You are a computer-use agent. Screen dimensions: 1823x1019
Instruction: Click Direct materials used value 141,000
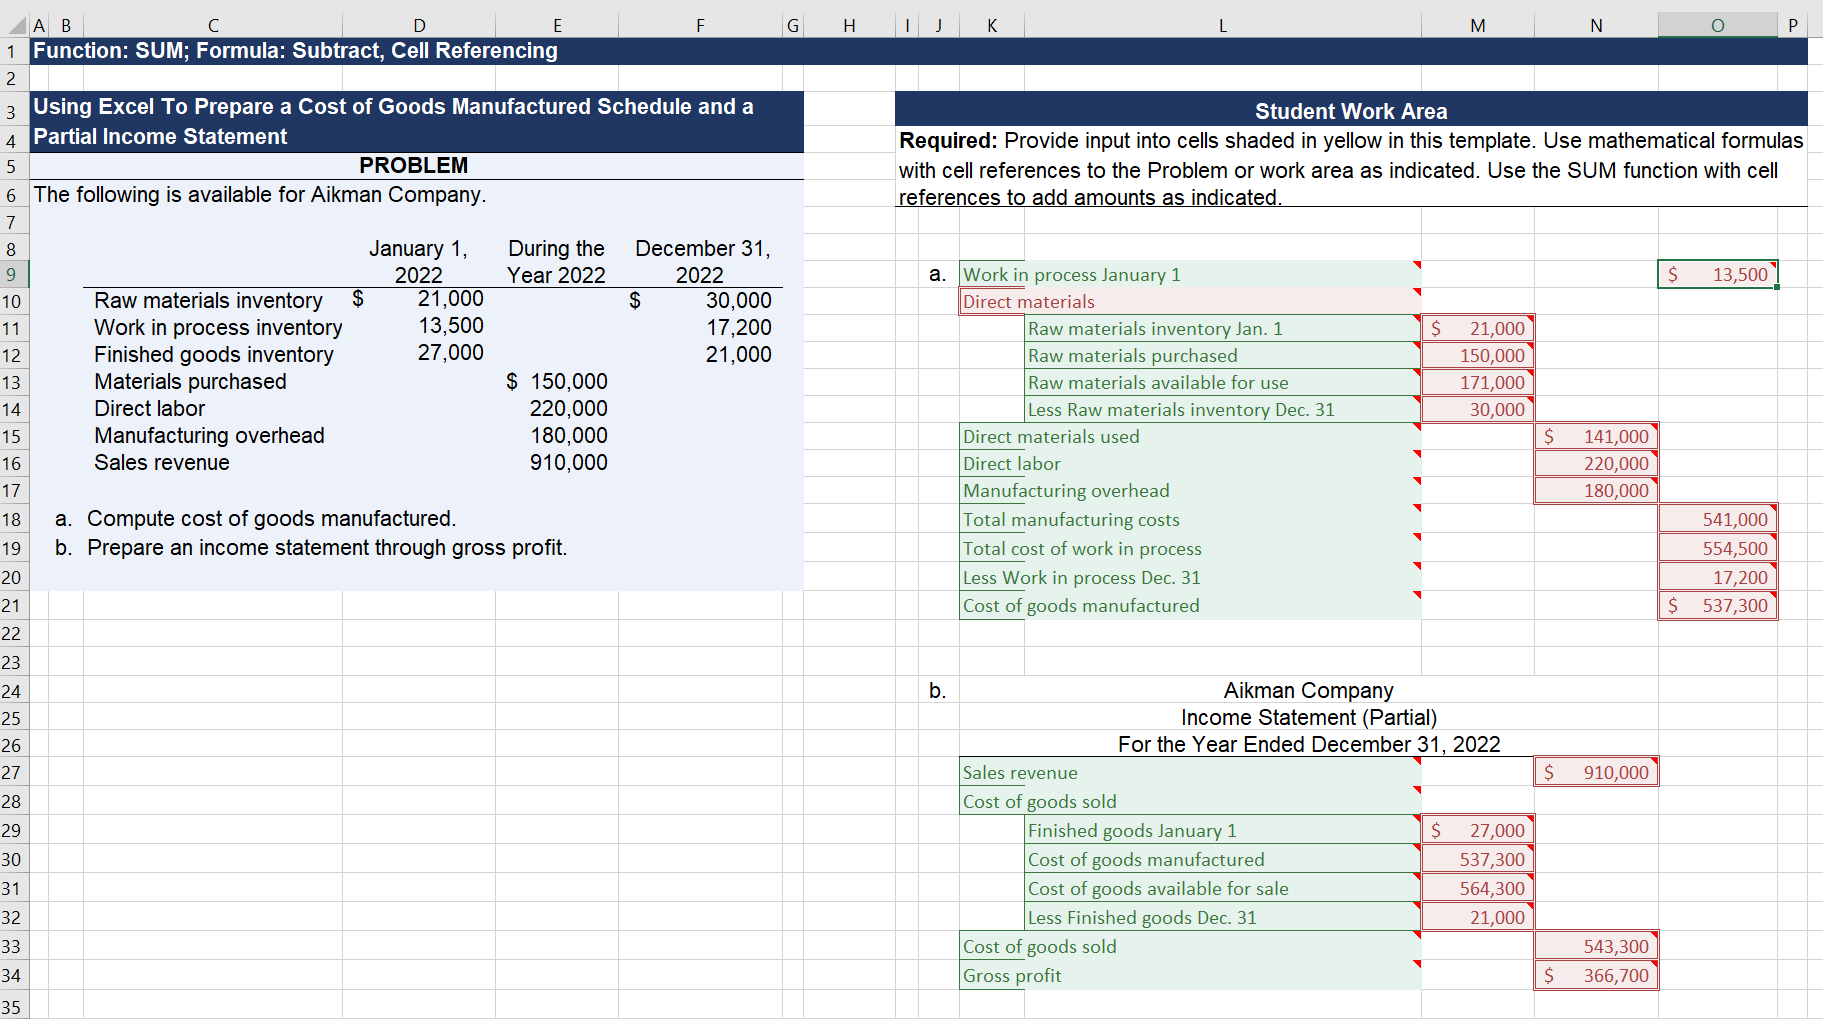pyautogui.click(x=1596, y=436)
